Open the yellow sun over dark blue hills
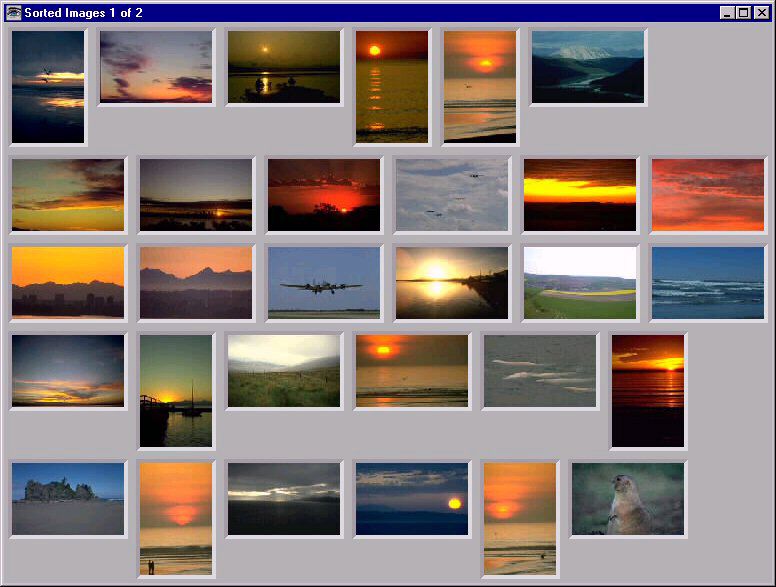 tap(412, 499)
